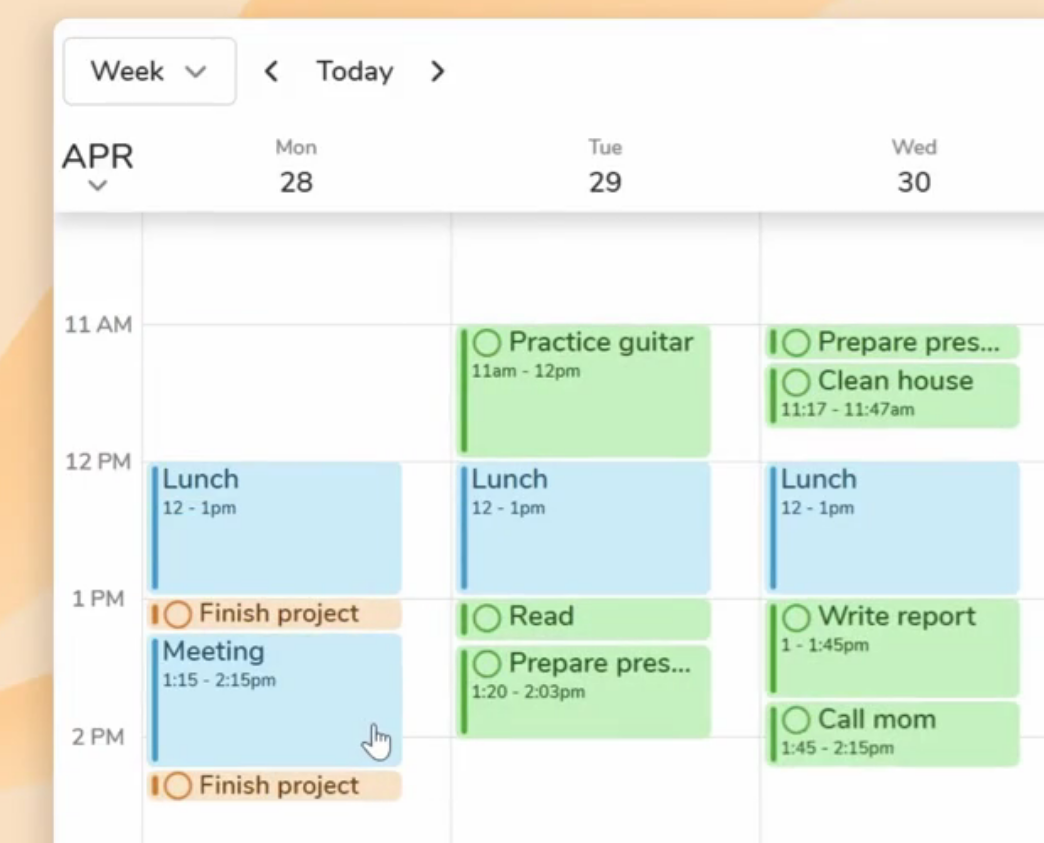Viewport: 1044px width, 843px height.
Task: Click the Wed 30 day header
Action: coord(913,166)
